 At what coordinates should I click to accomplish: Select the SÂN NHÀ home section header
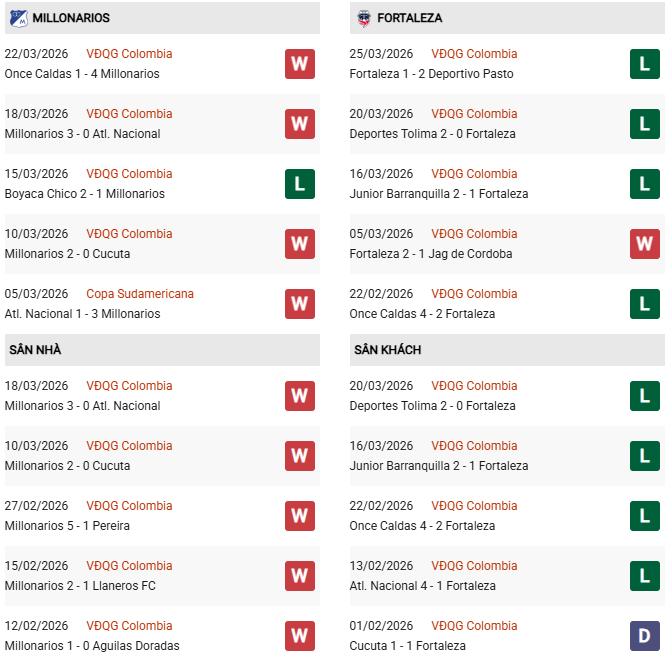(36, 350)
